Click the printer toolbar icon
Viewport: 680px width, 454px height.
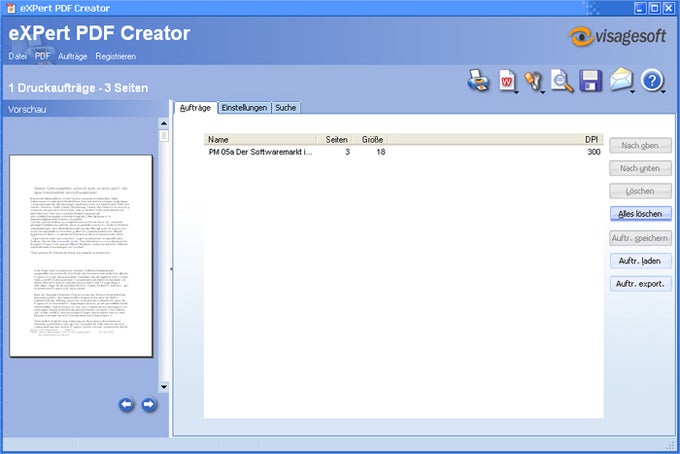[x=478, y=80]
